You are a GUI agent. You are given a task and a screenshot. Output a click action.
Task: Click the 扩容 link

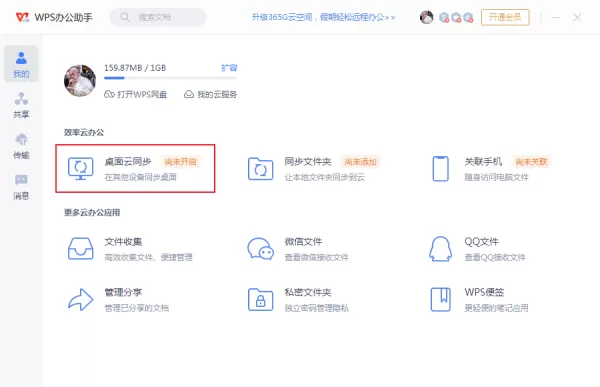[x=229, y=68]
